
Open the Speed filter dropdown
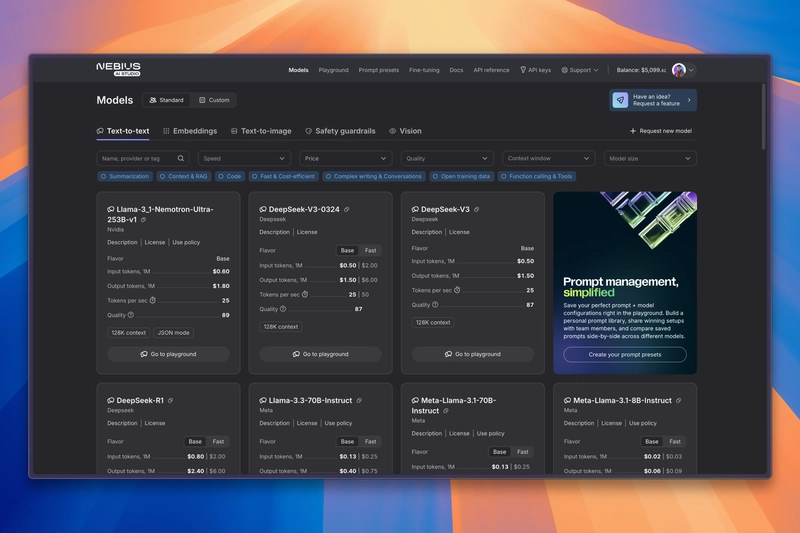coord(244,159)
